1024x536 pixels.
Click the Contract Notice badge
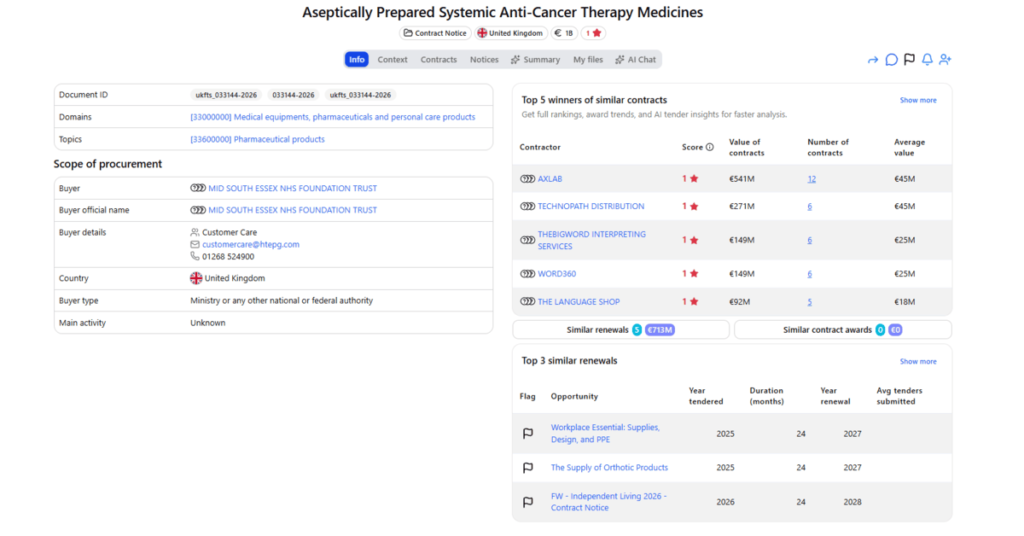(435, 33)
